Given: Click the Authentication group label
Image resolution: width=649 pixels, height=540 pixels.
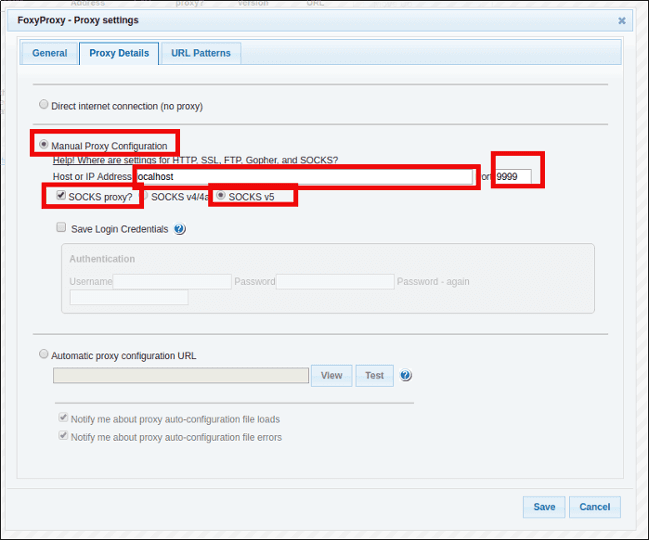Looking at the screenshot, I should point(102,259).
